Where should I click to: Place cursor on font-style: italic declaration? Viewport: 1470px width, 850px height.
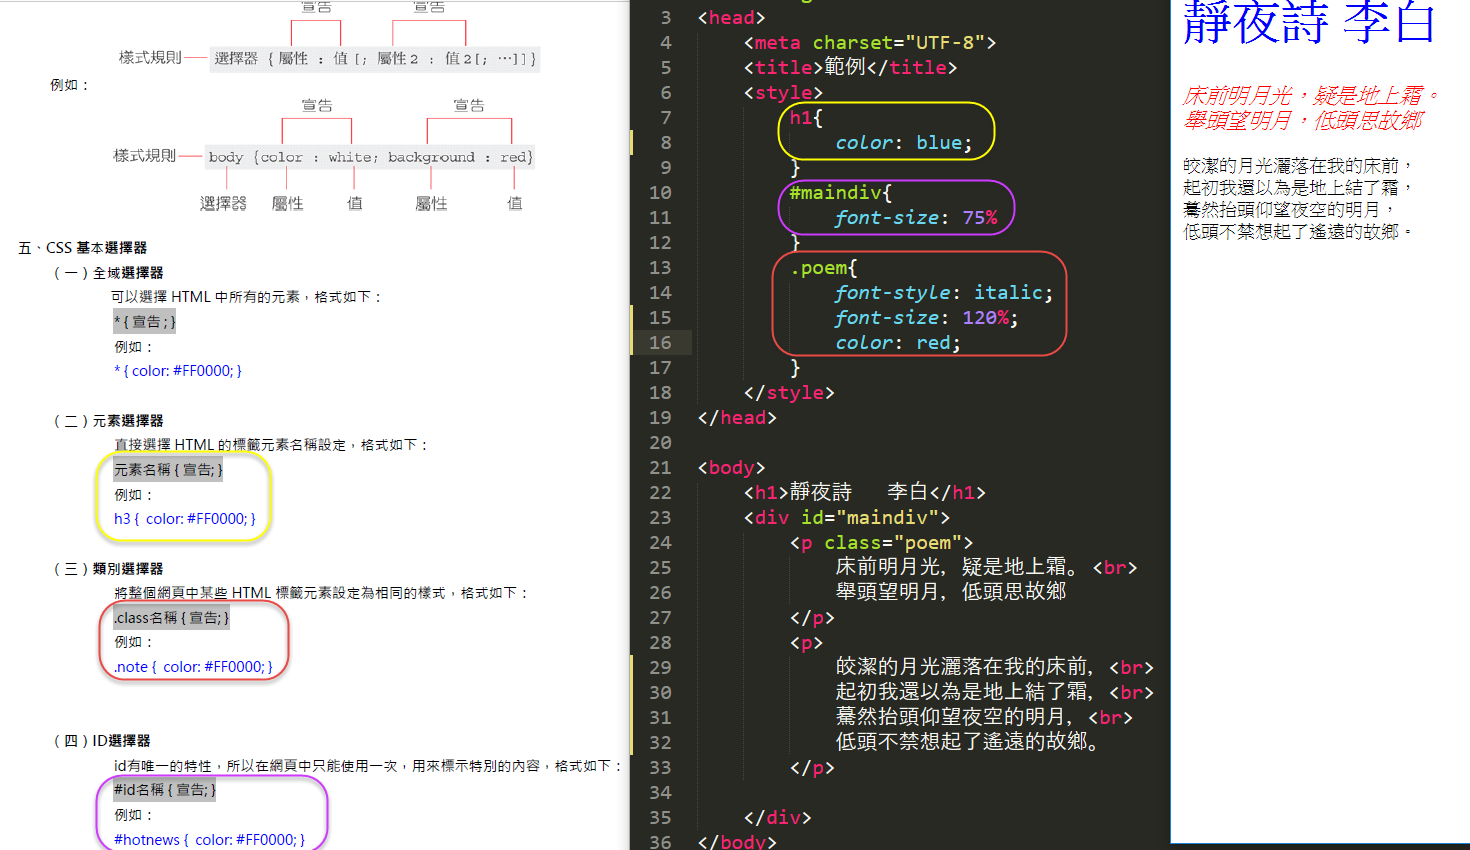pyautogui.click(x=943, y=293)
